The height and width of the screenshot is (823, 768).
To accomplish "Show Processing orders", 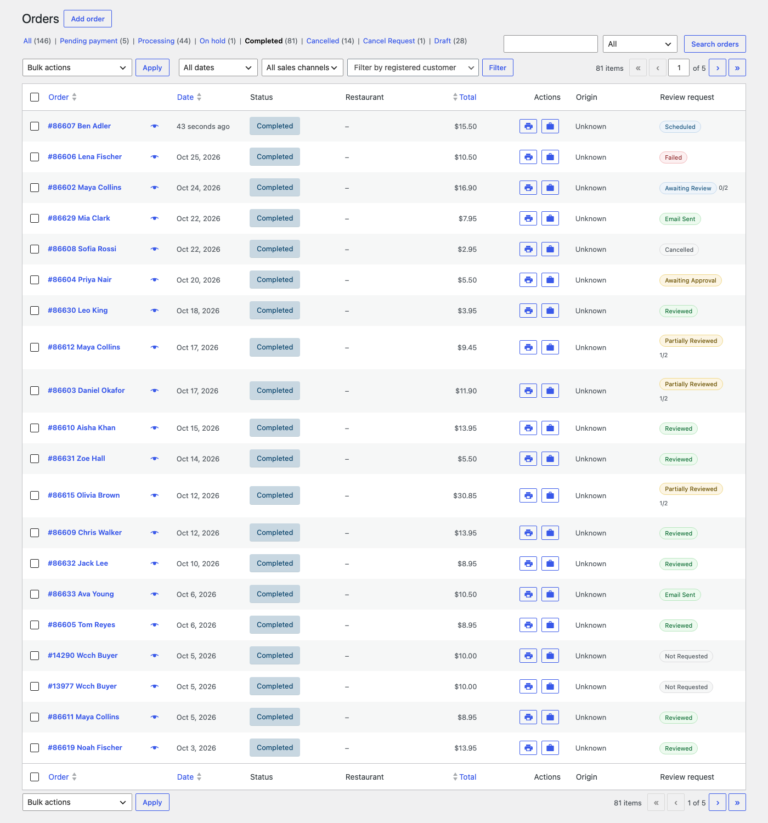I will tap(156, 41).
